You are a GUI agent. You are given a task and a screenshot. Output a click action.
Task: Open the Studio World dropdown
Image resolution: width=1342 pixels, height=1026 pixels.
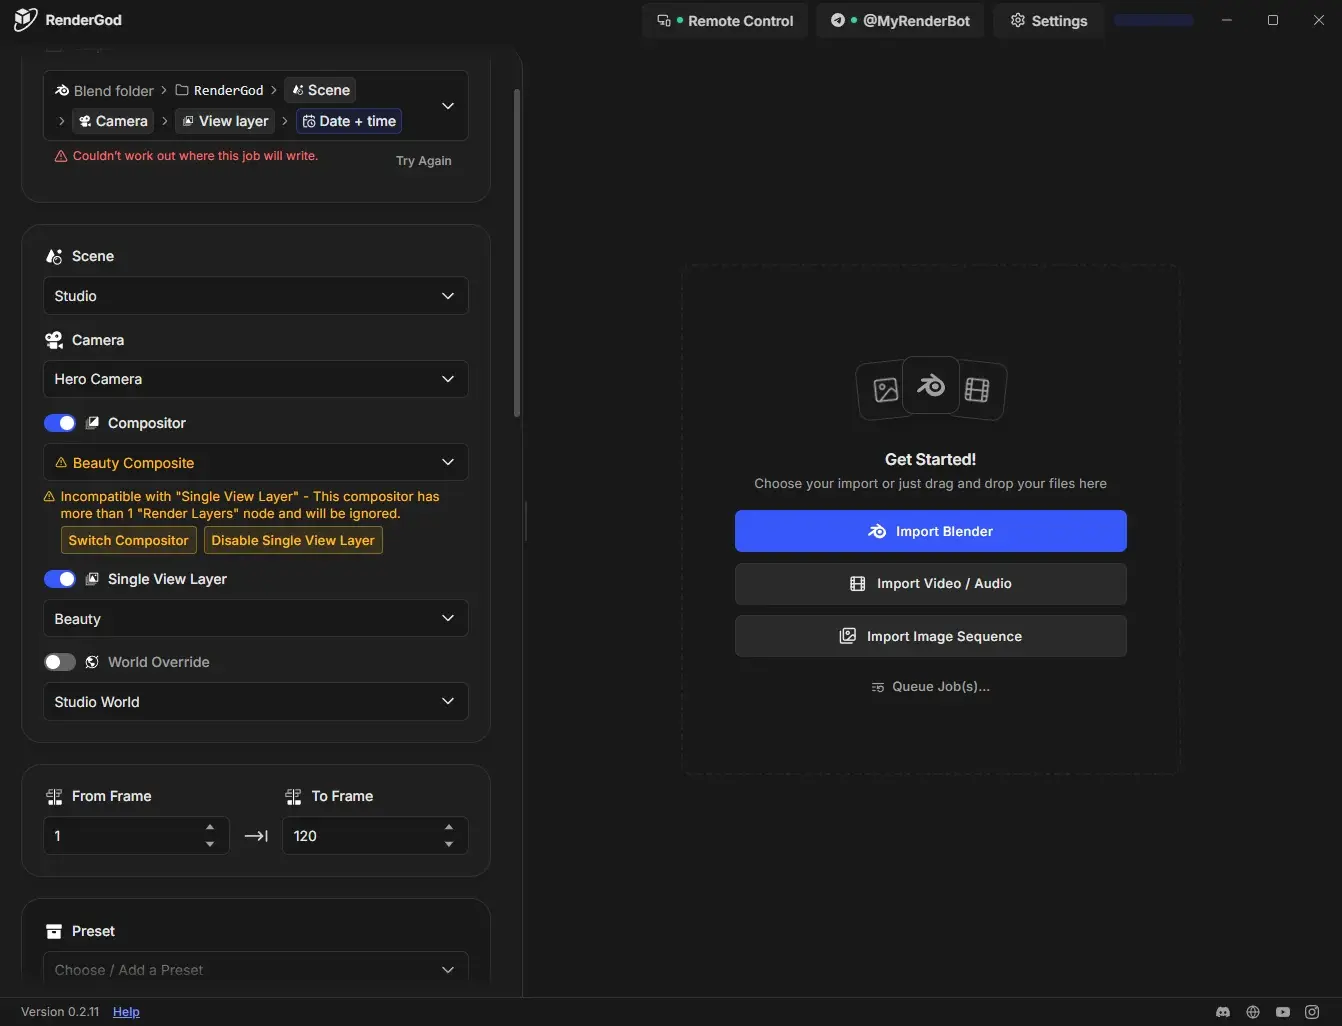tap(256, 702)
